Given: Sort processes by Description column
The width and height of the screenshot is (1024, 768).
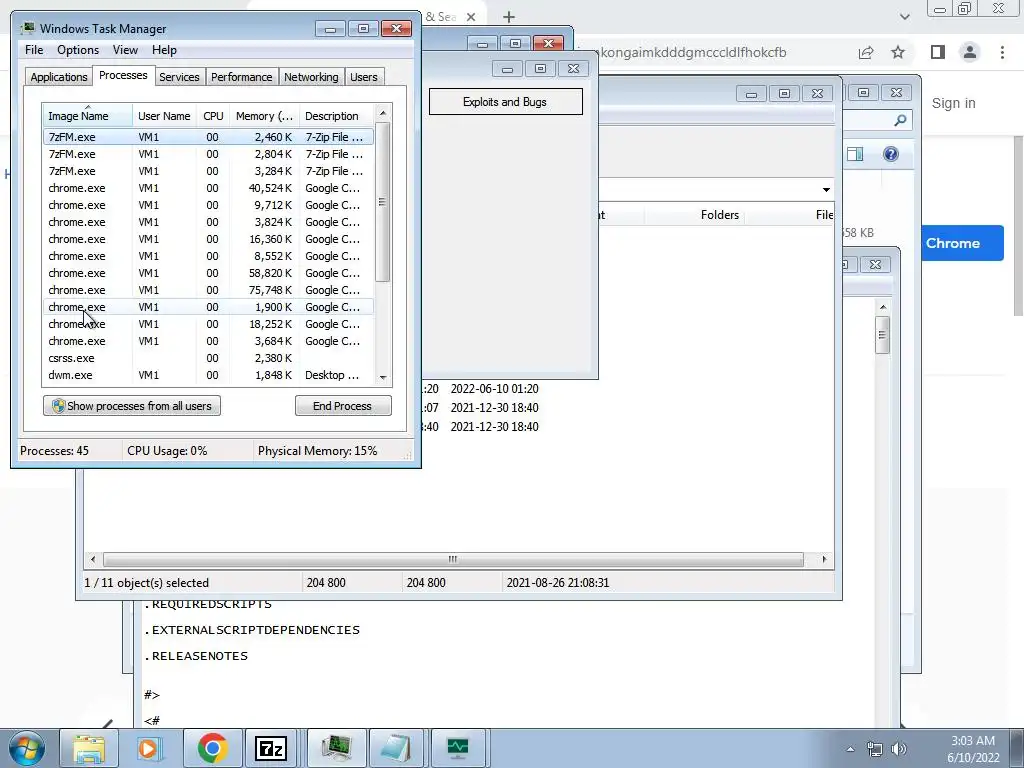Looking at the screenshot, I should (x=336, y=116).
